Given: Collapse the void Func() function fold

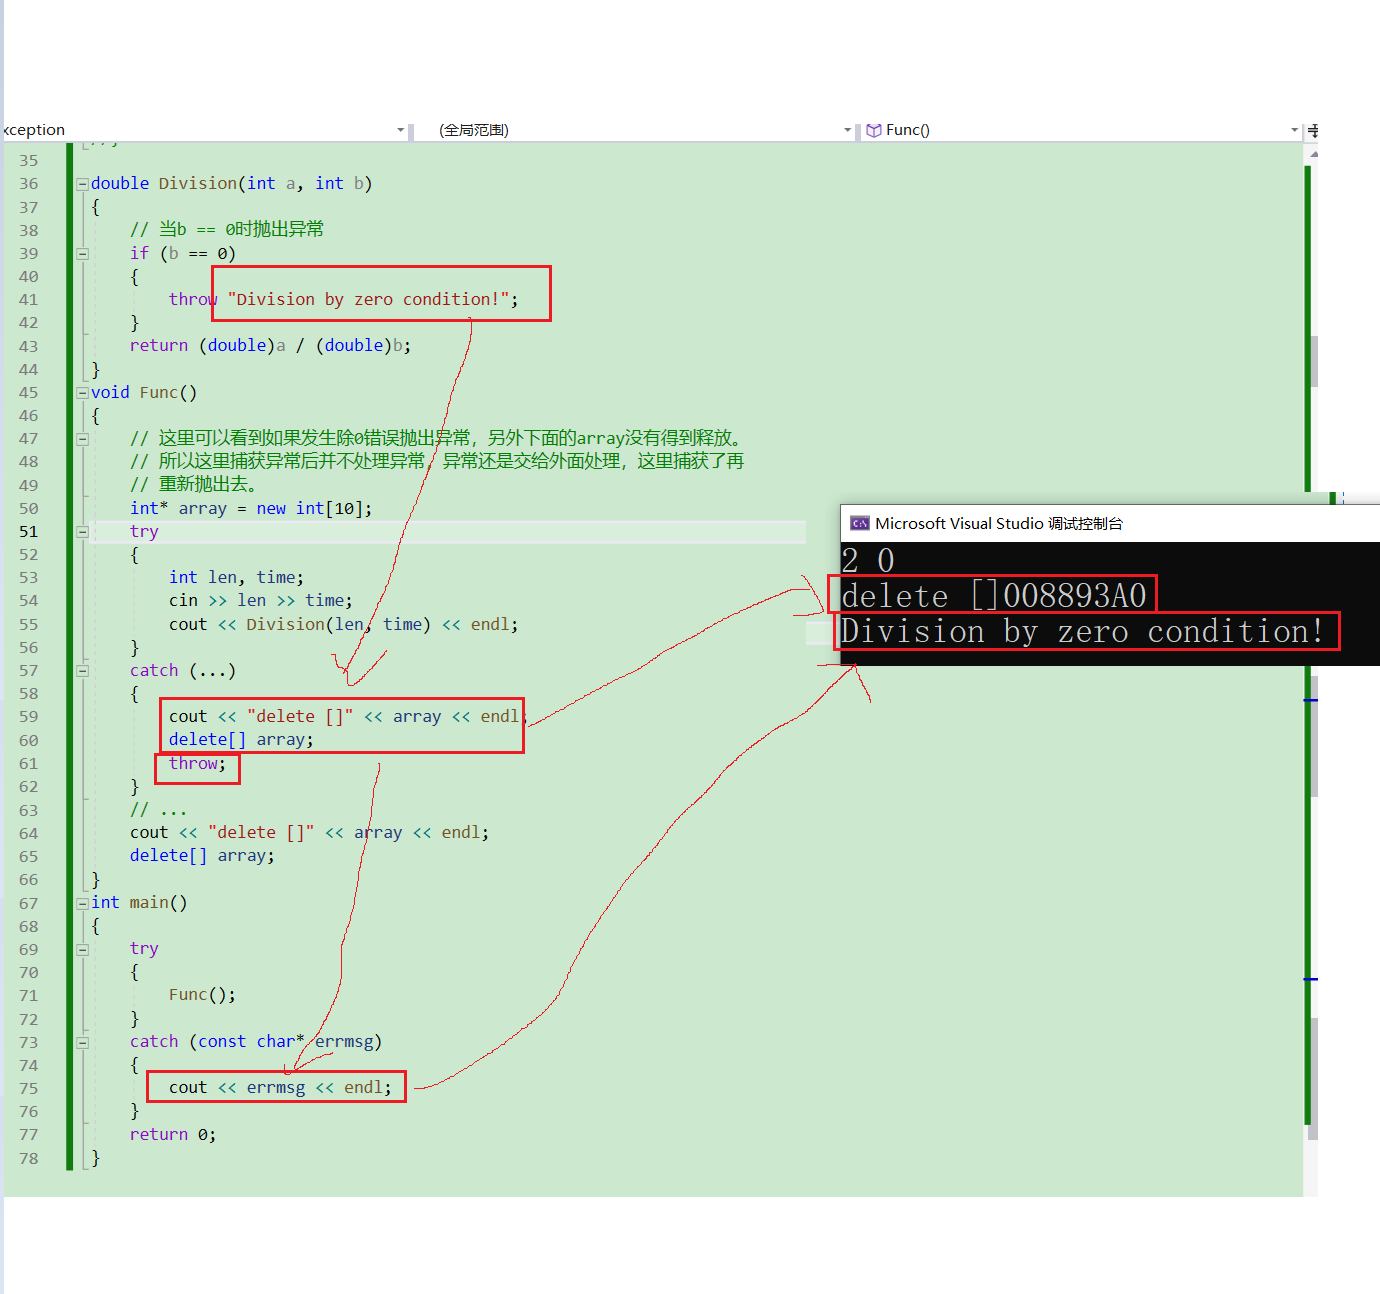Looking at the screenshot, I should point(83,393).
